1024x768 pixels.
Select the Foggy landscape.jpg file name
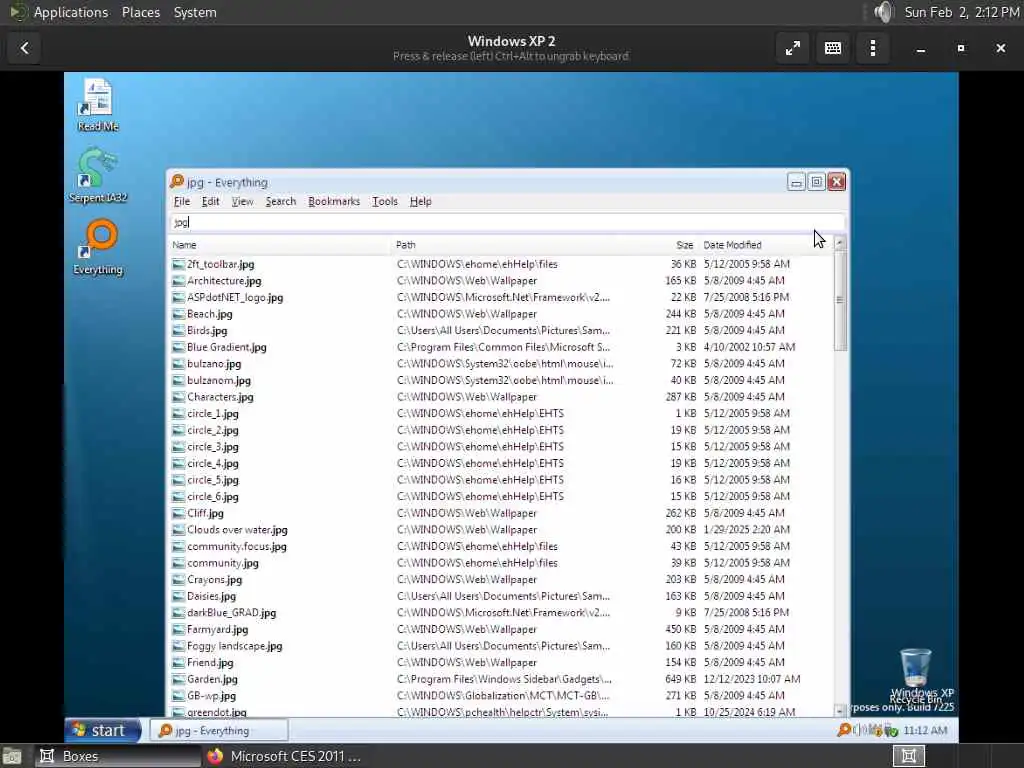(234, 647)
